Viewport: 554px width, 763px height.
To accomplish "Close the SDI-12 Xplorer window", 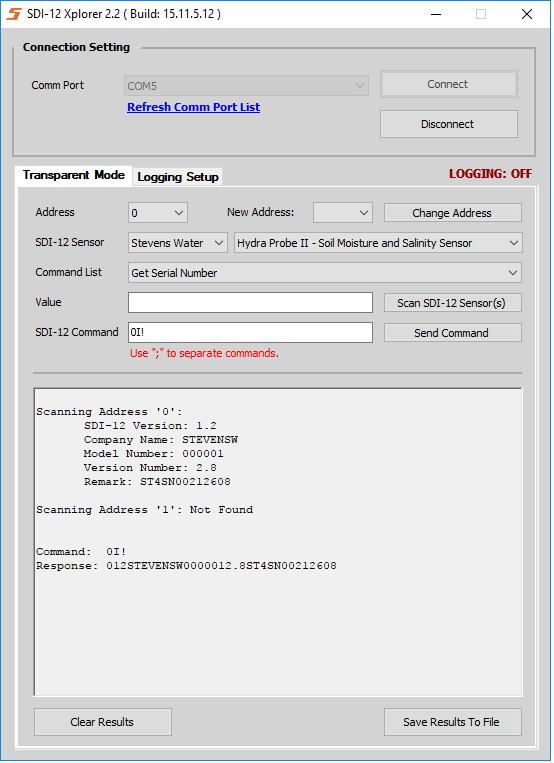I will 527,14.
